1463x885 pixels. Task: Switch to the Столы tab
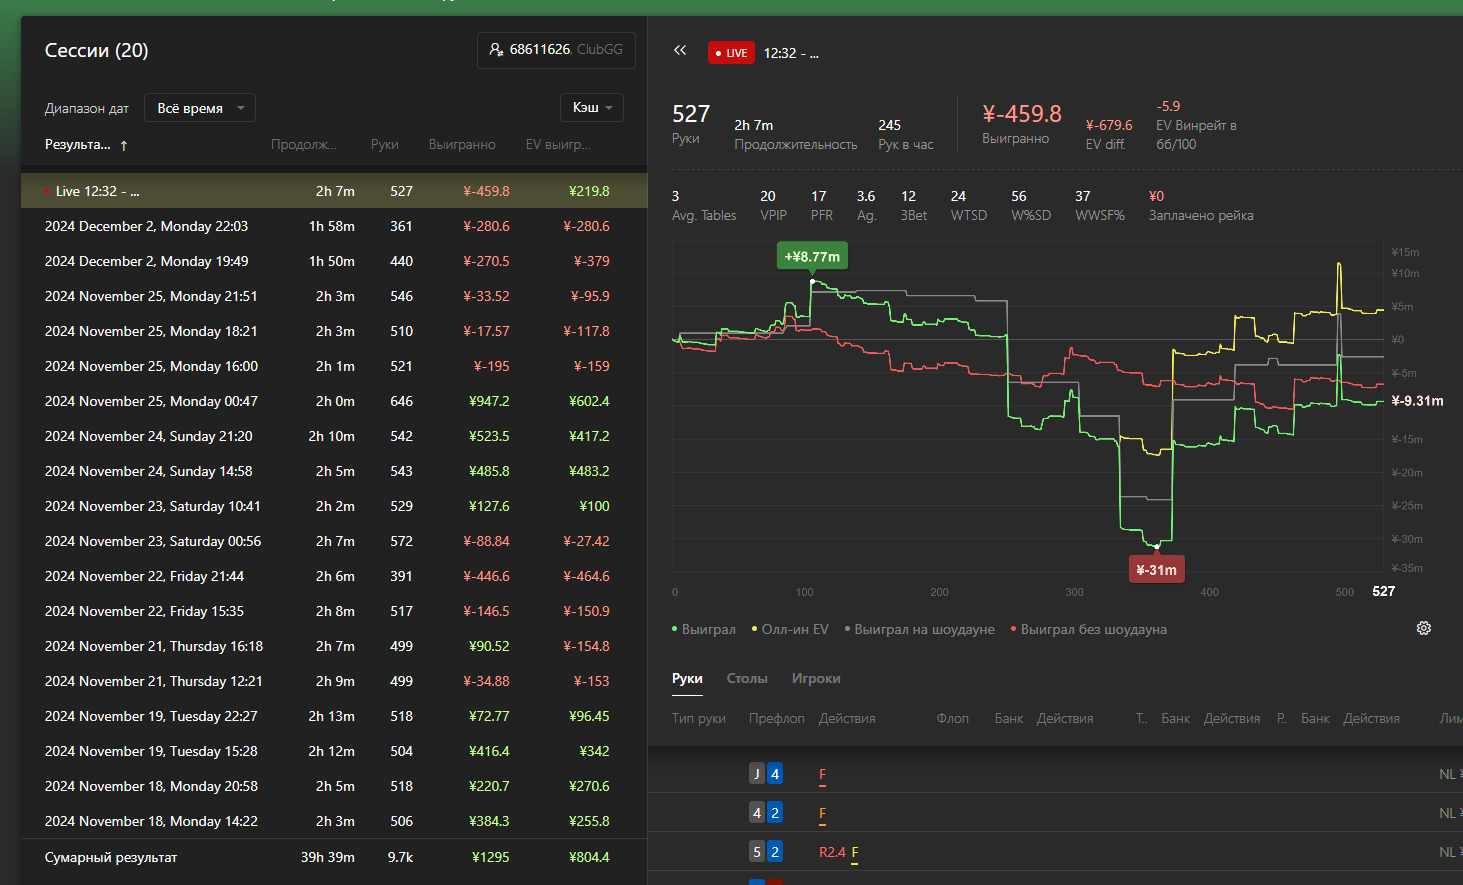coord(747,678)
